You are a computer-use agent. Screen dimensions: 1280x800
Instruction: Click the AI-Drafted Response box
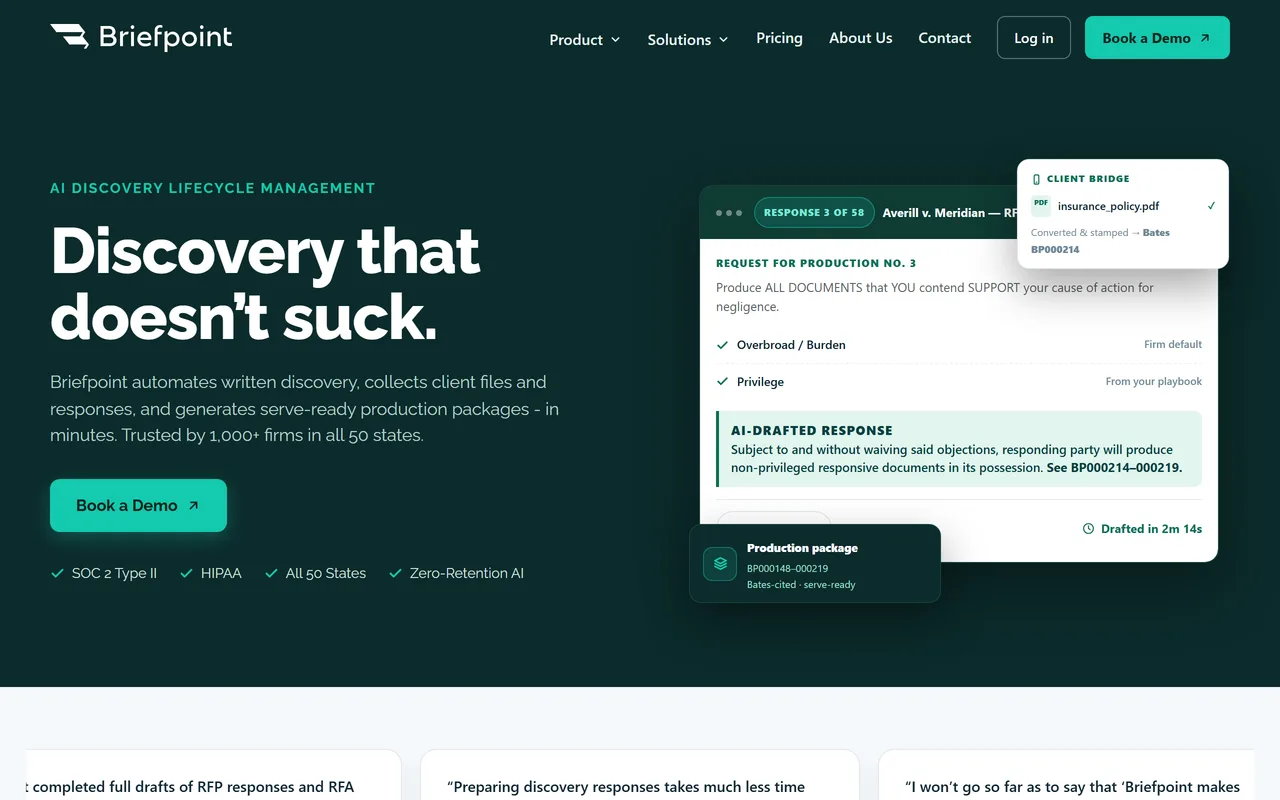(x=959, y=449)
